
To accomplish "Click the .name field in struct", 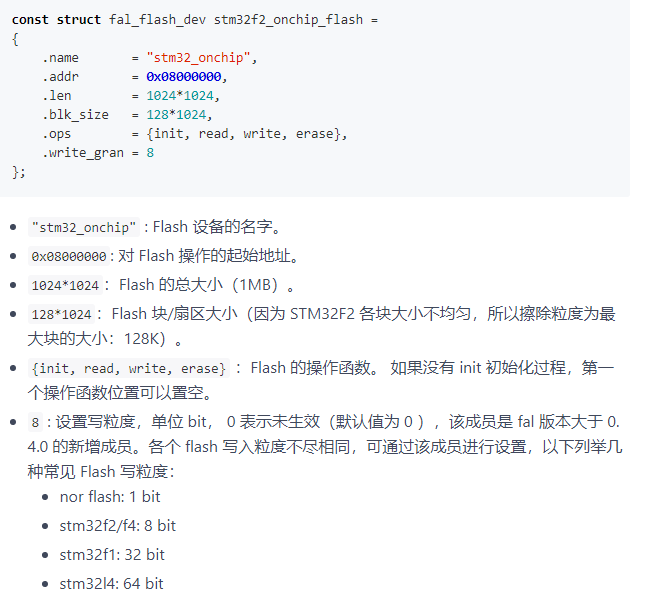I will (60, 58).
